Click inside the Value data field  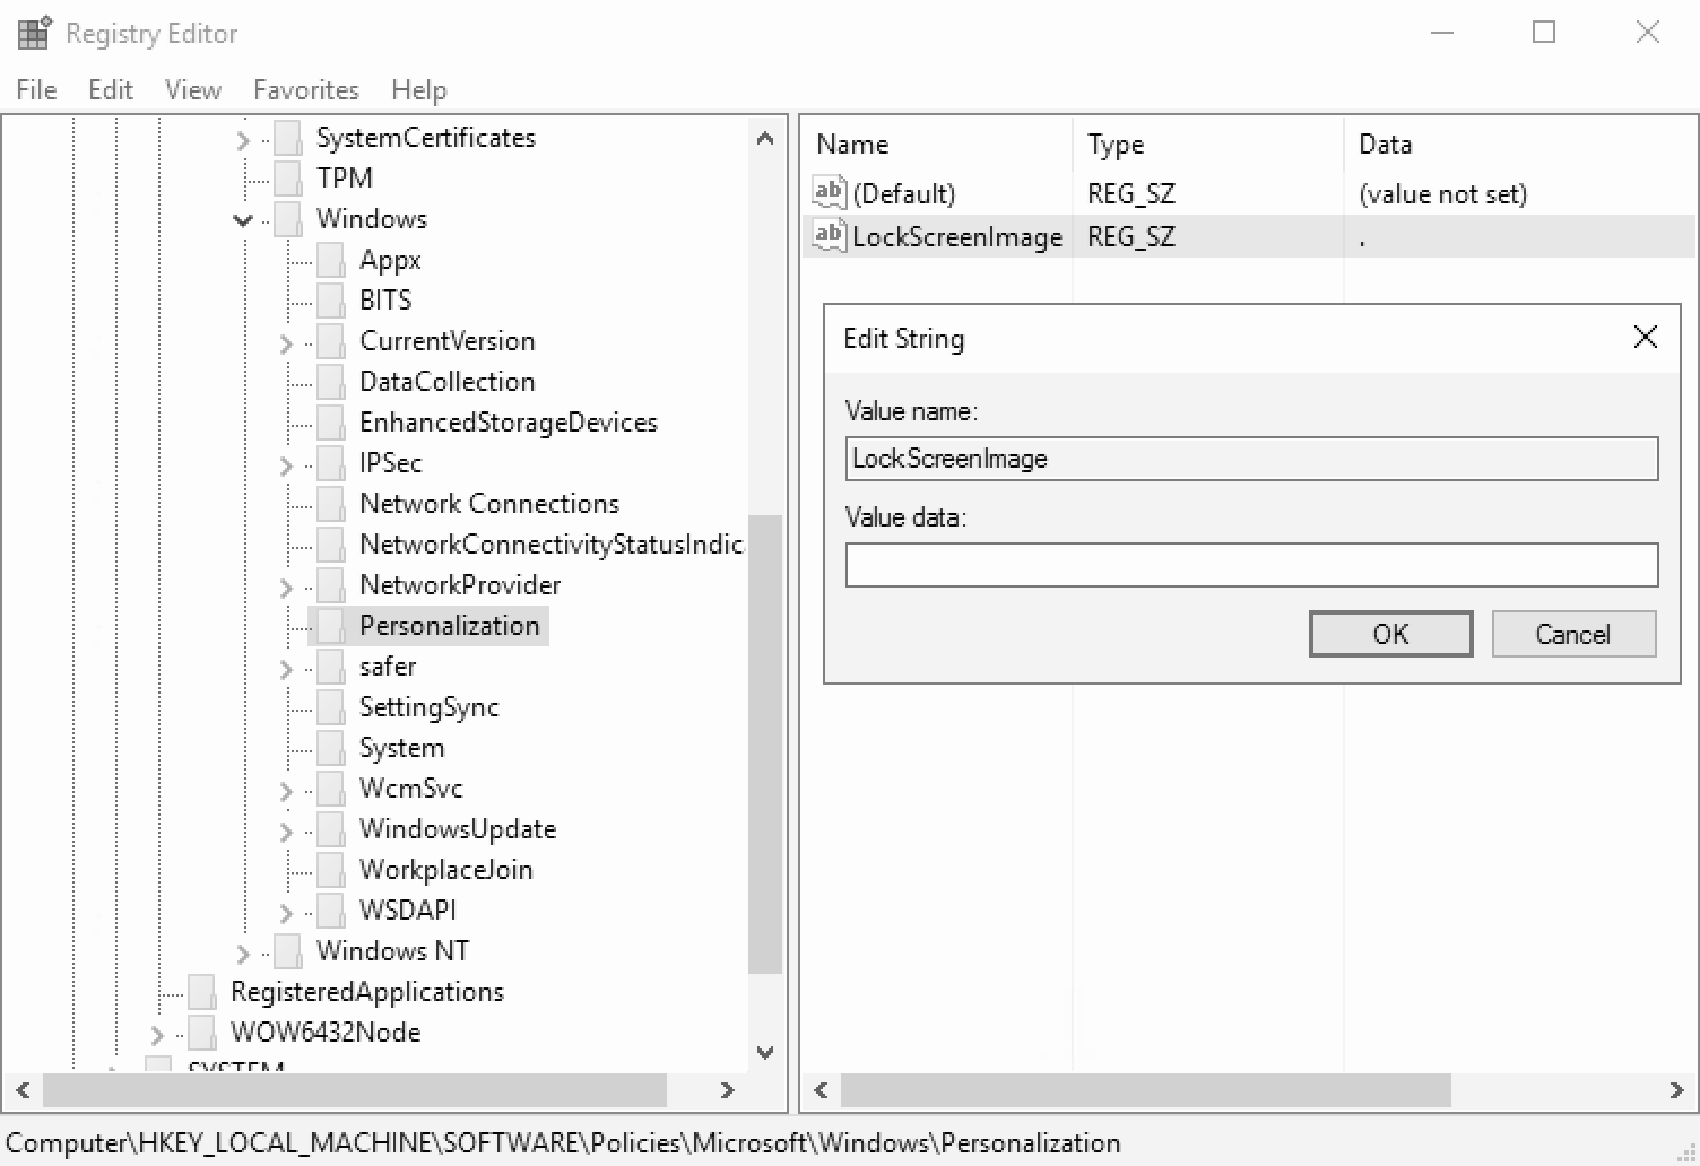(1250, 565)
